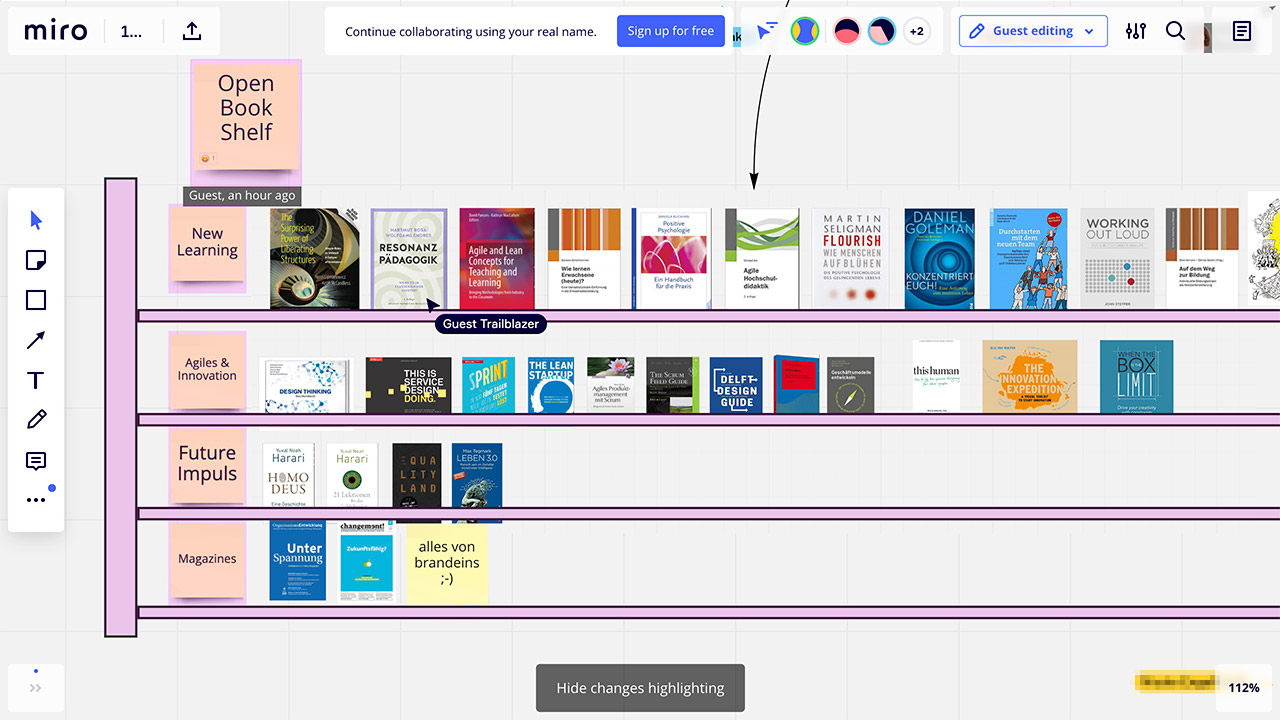Select The Innovation Expedition book cover
1280x720 pixels.
click(x=1030, y=377)
